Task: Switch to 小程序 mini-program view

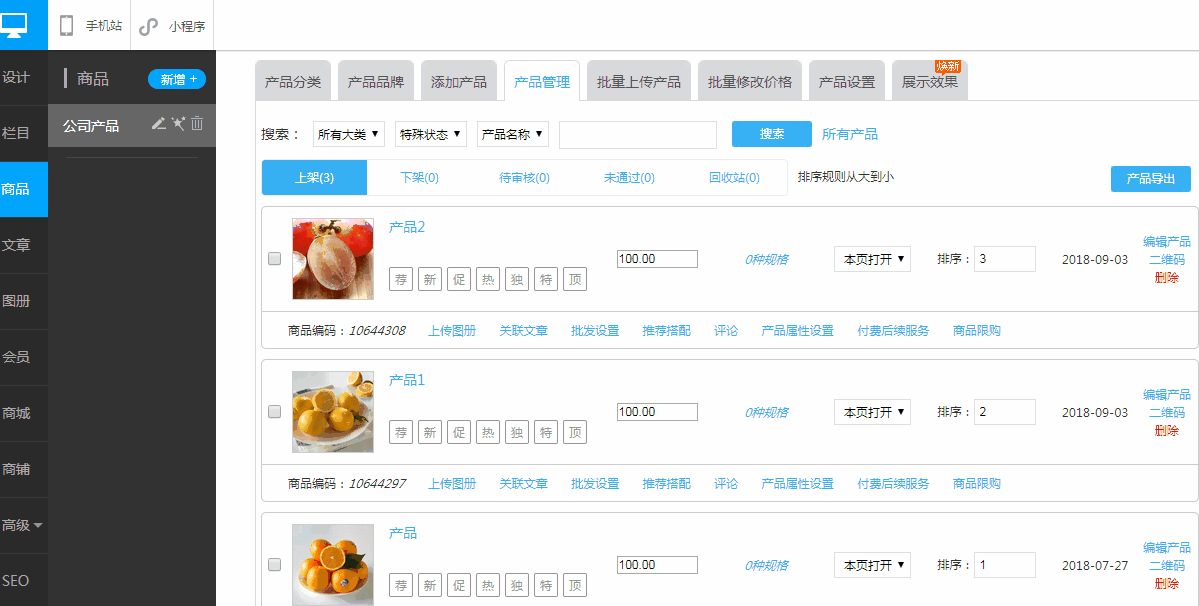Action: [x=171, y=25]
